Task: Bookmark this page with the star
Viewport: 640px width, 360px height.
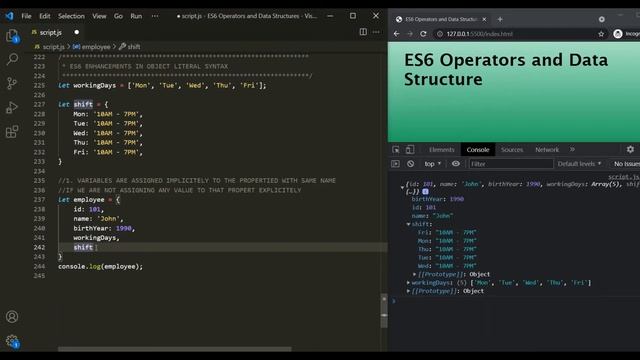Action: 601,34
